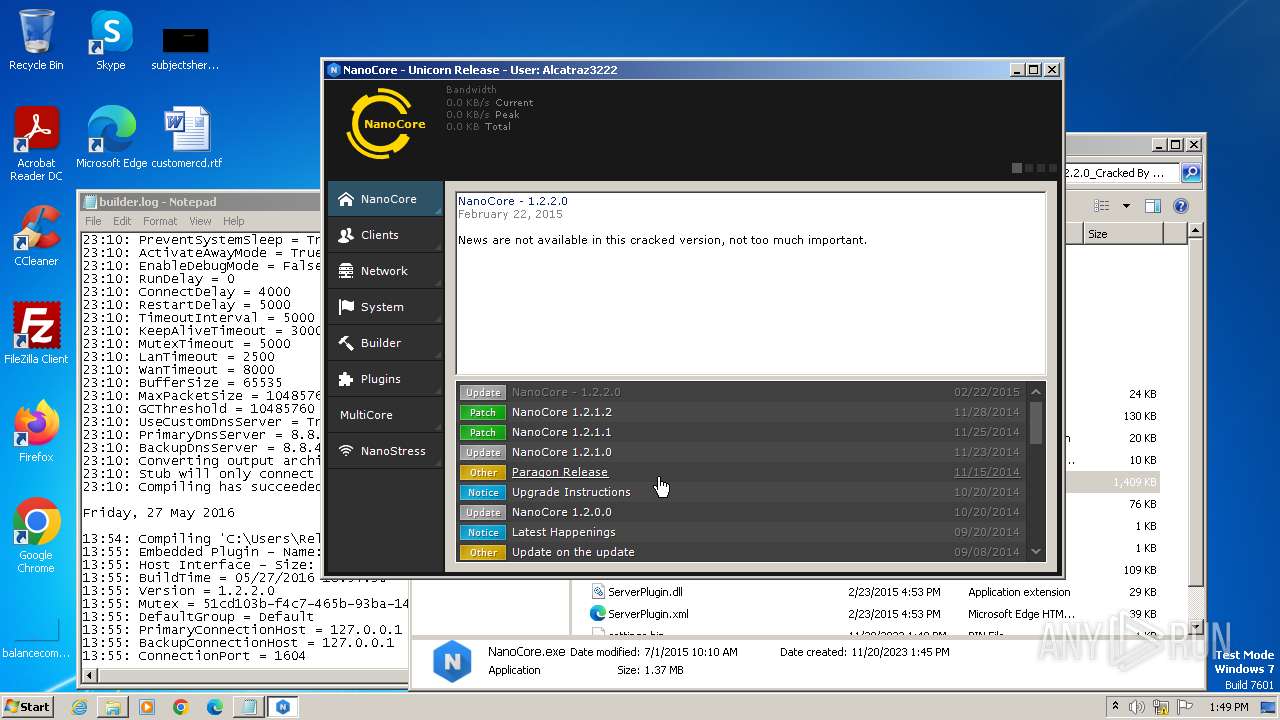The width and height of the screenshot is (1280, 720).
Task: Select the greyed NanoCore 1.2.2.0 update entry
Action: point(741,392)
